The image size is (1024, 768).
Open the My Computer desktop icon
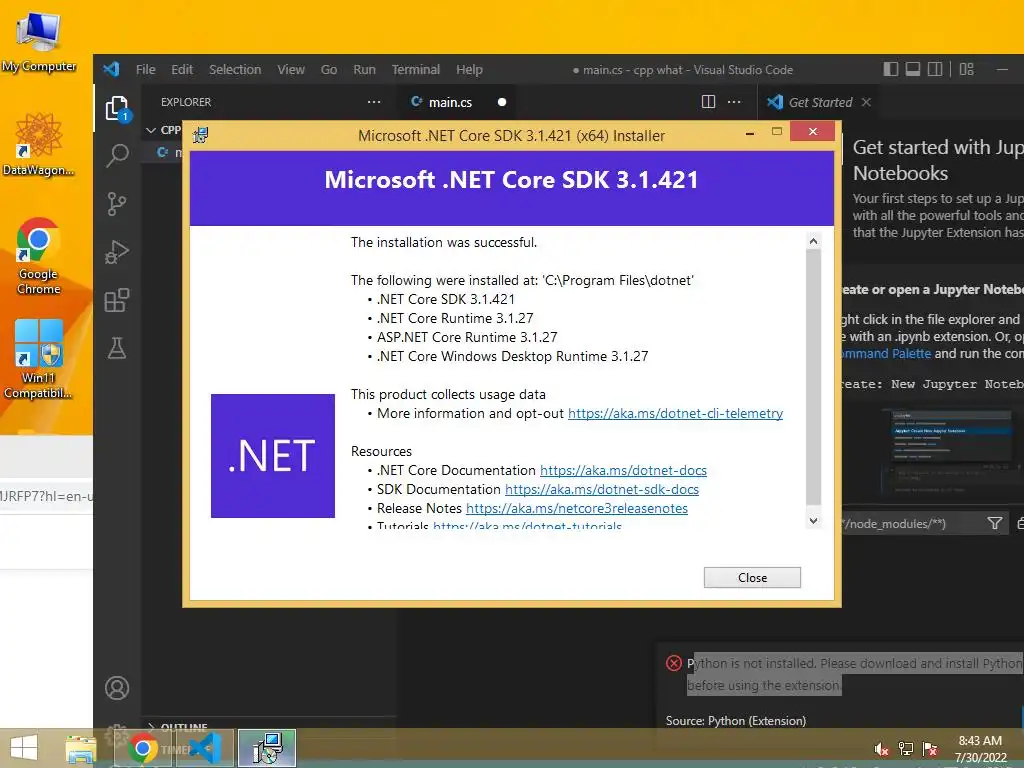[x=39, y=41]
